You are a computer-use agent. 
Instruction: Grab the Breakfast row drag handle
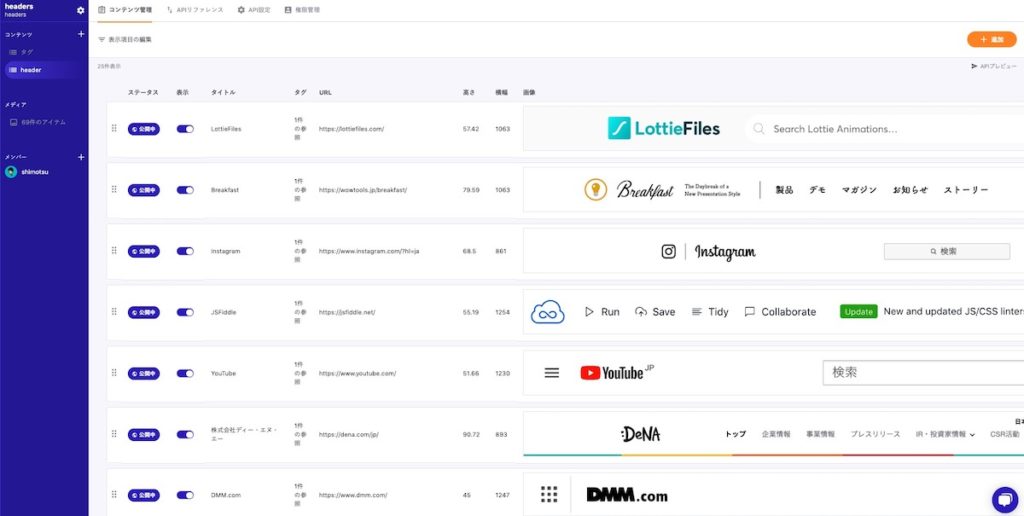(x=114, y=189)
